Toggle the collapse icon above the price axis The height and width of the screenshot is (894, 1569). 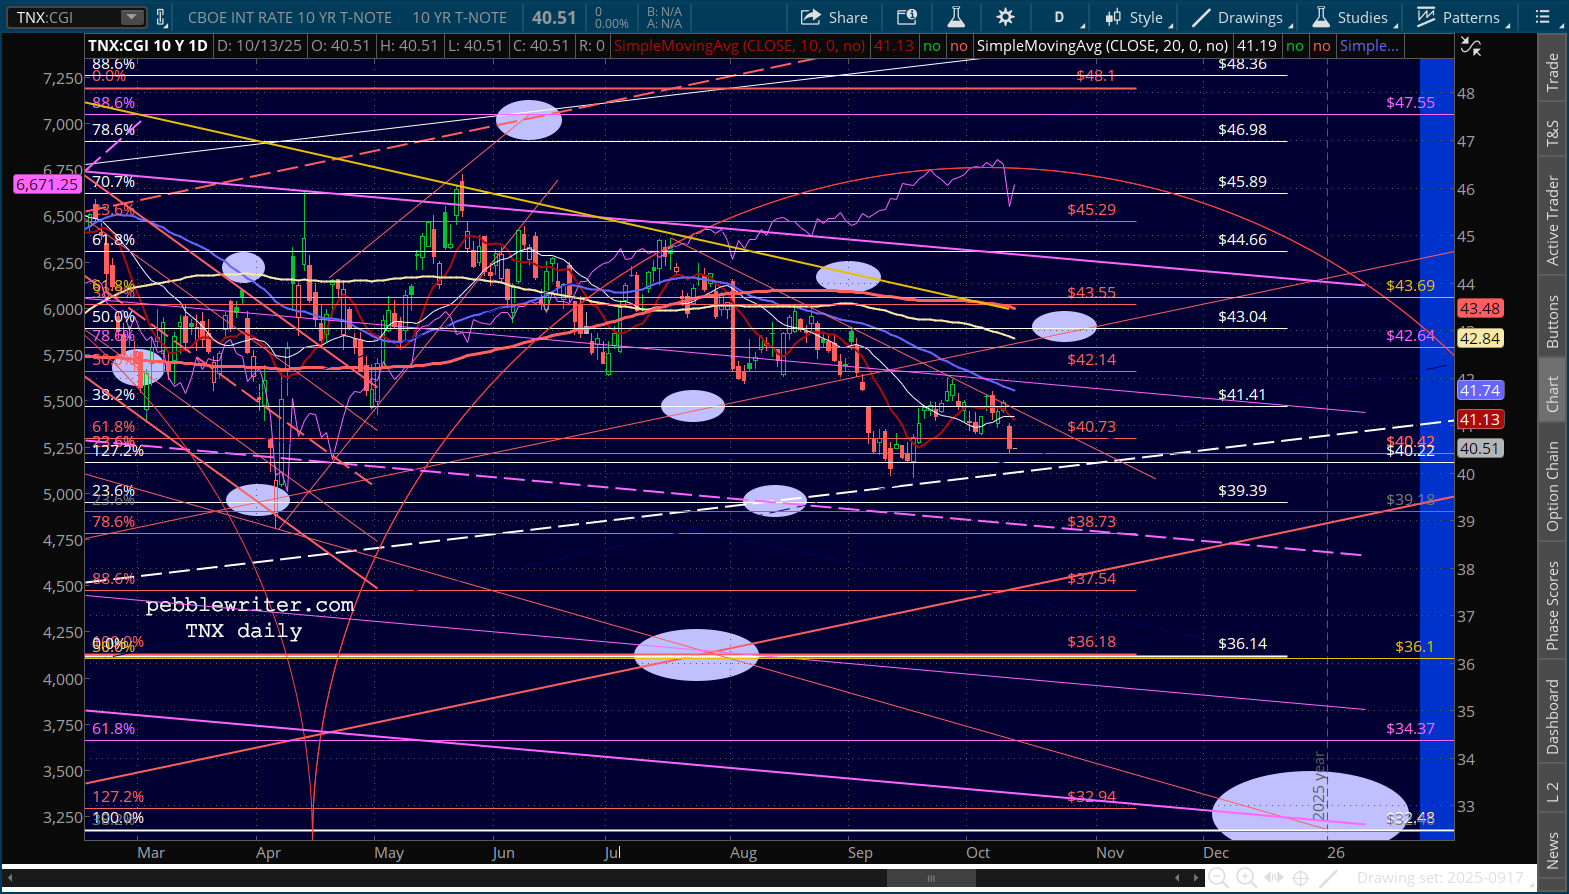(1470, 45)
